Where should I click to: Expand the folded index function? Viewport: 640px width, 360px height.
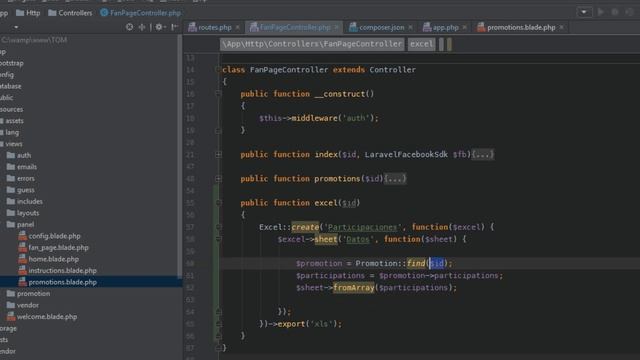pos(218,154)
